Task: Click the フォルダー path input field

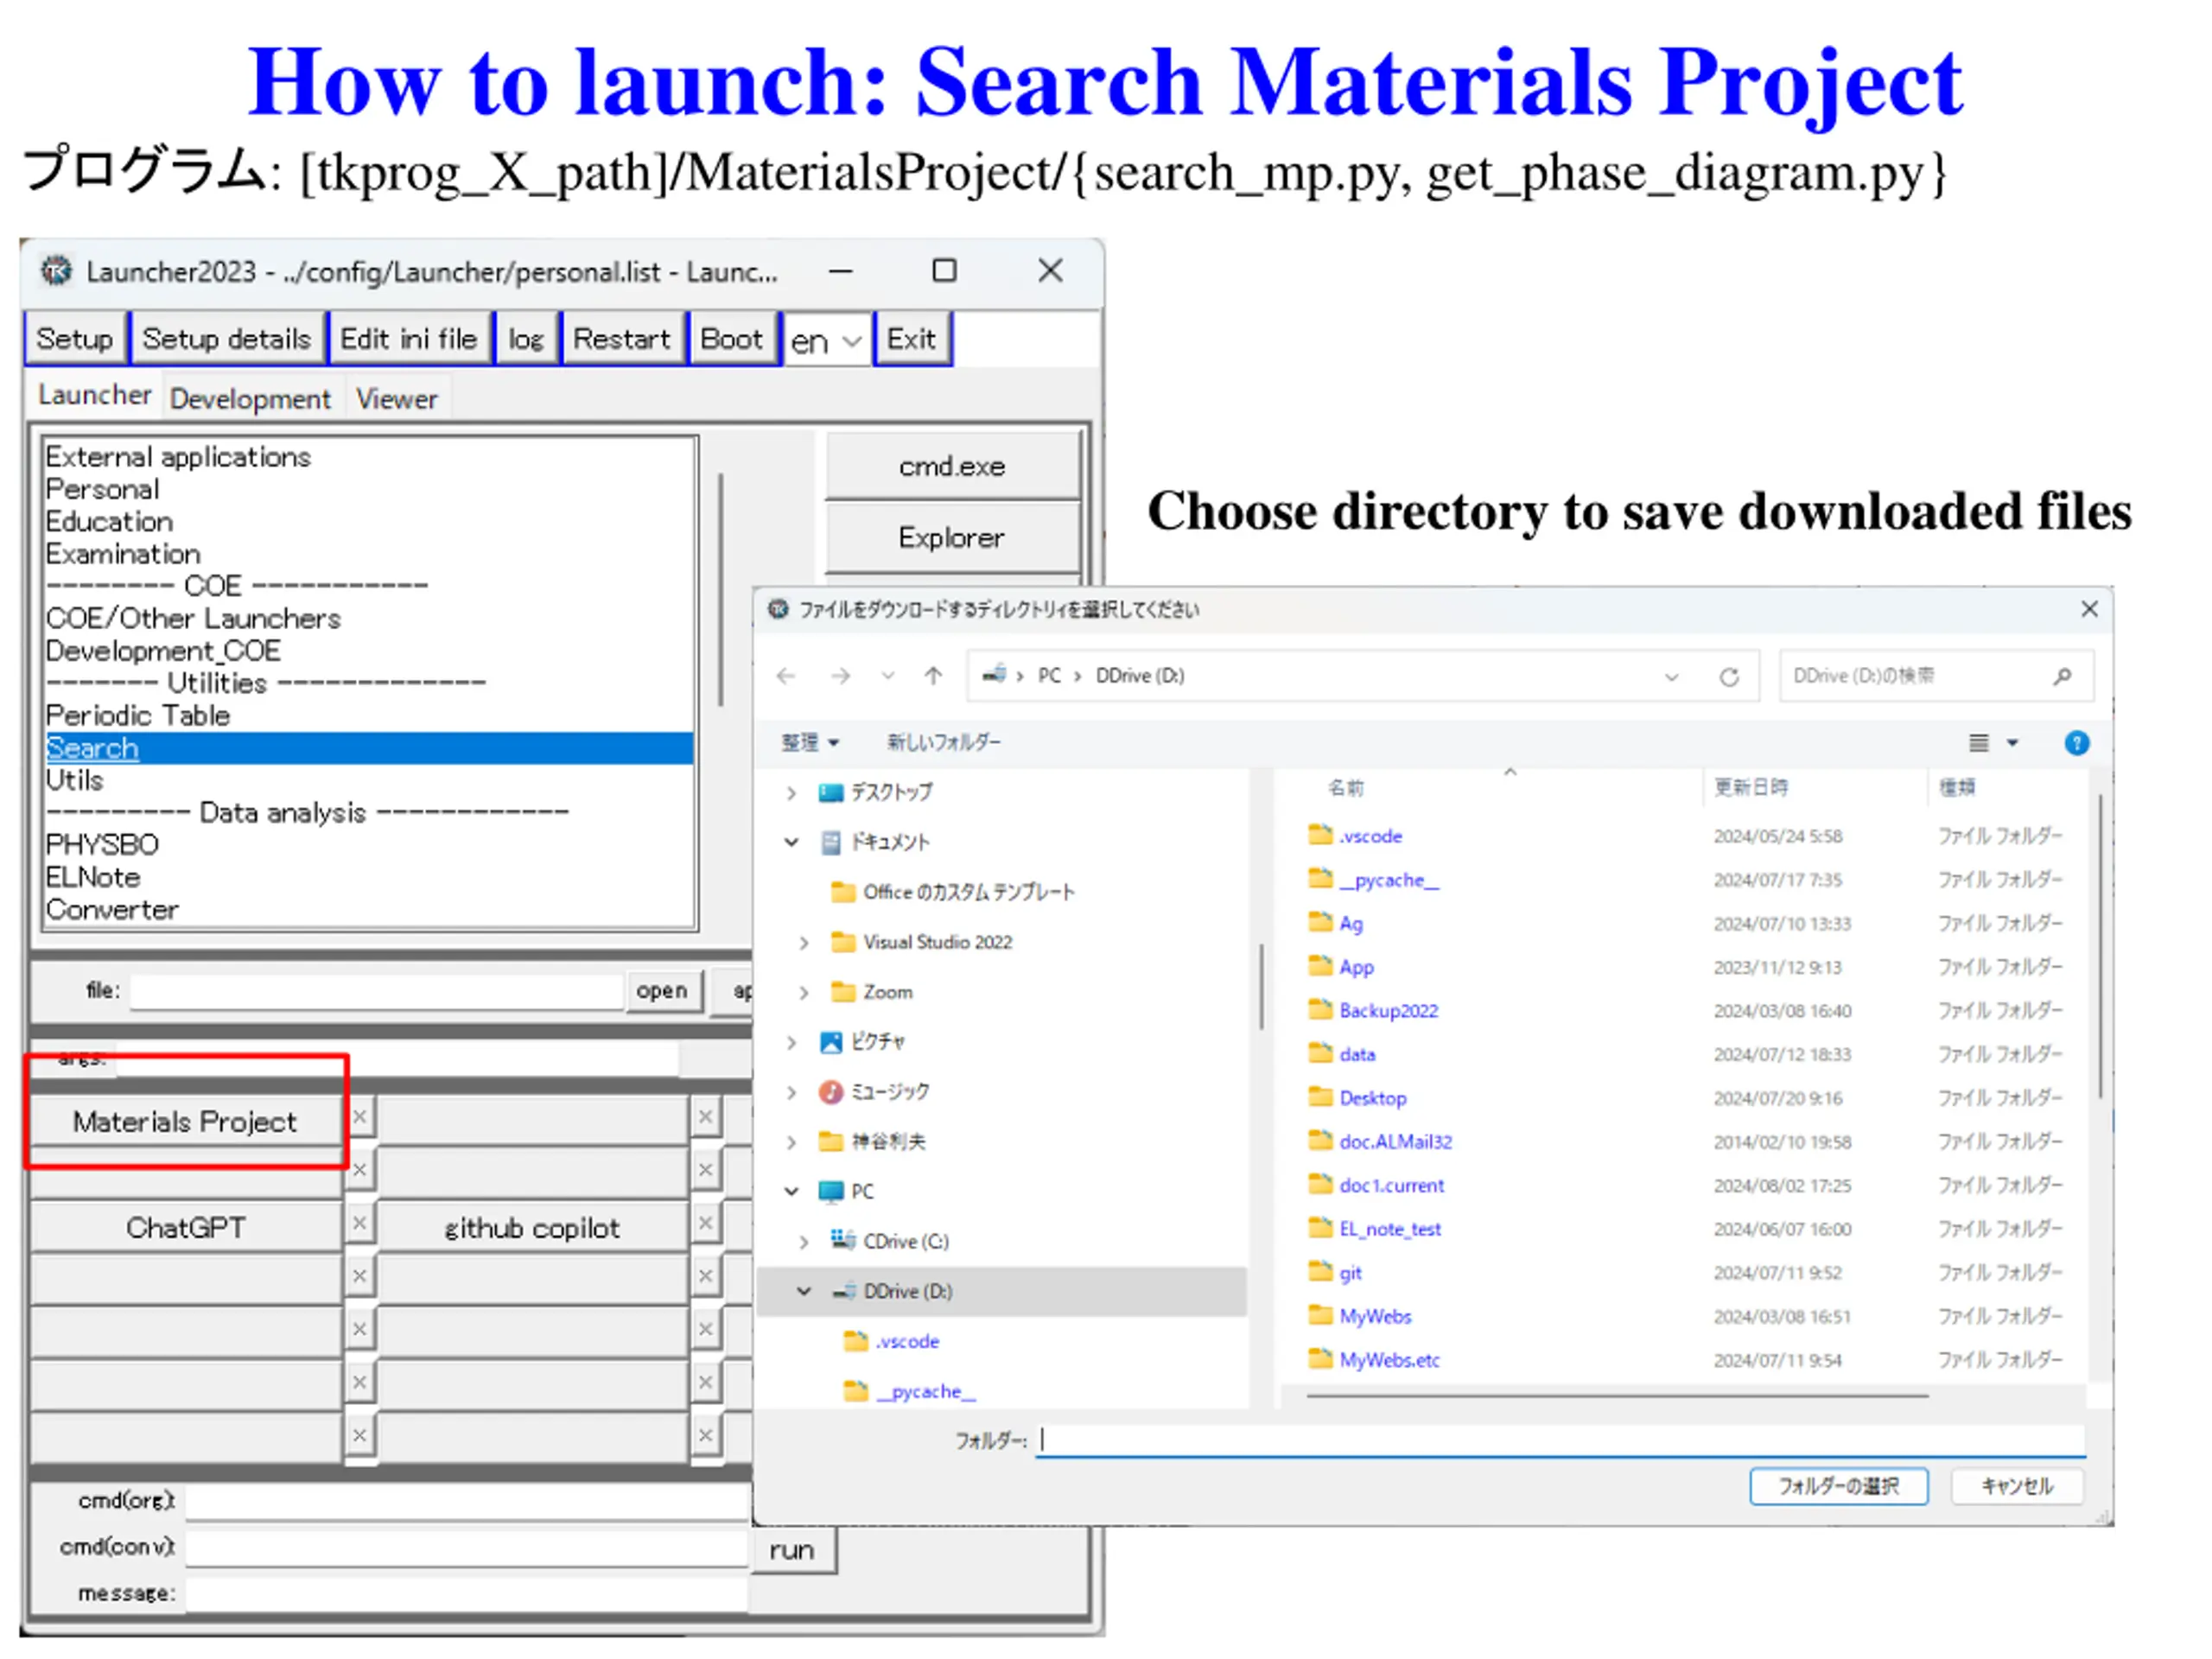Action: pos(1560,1440)
